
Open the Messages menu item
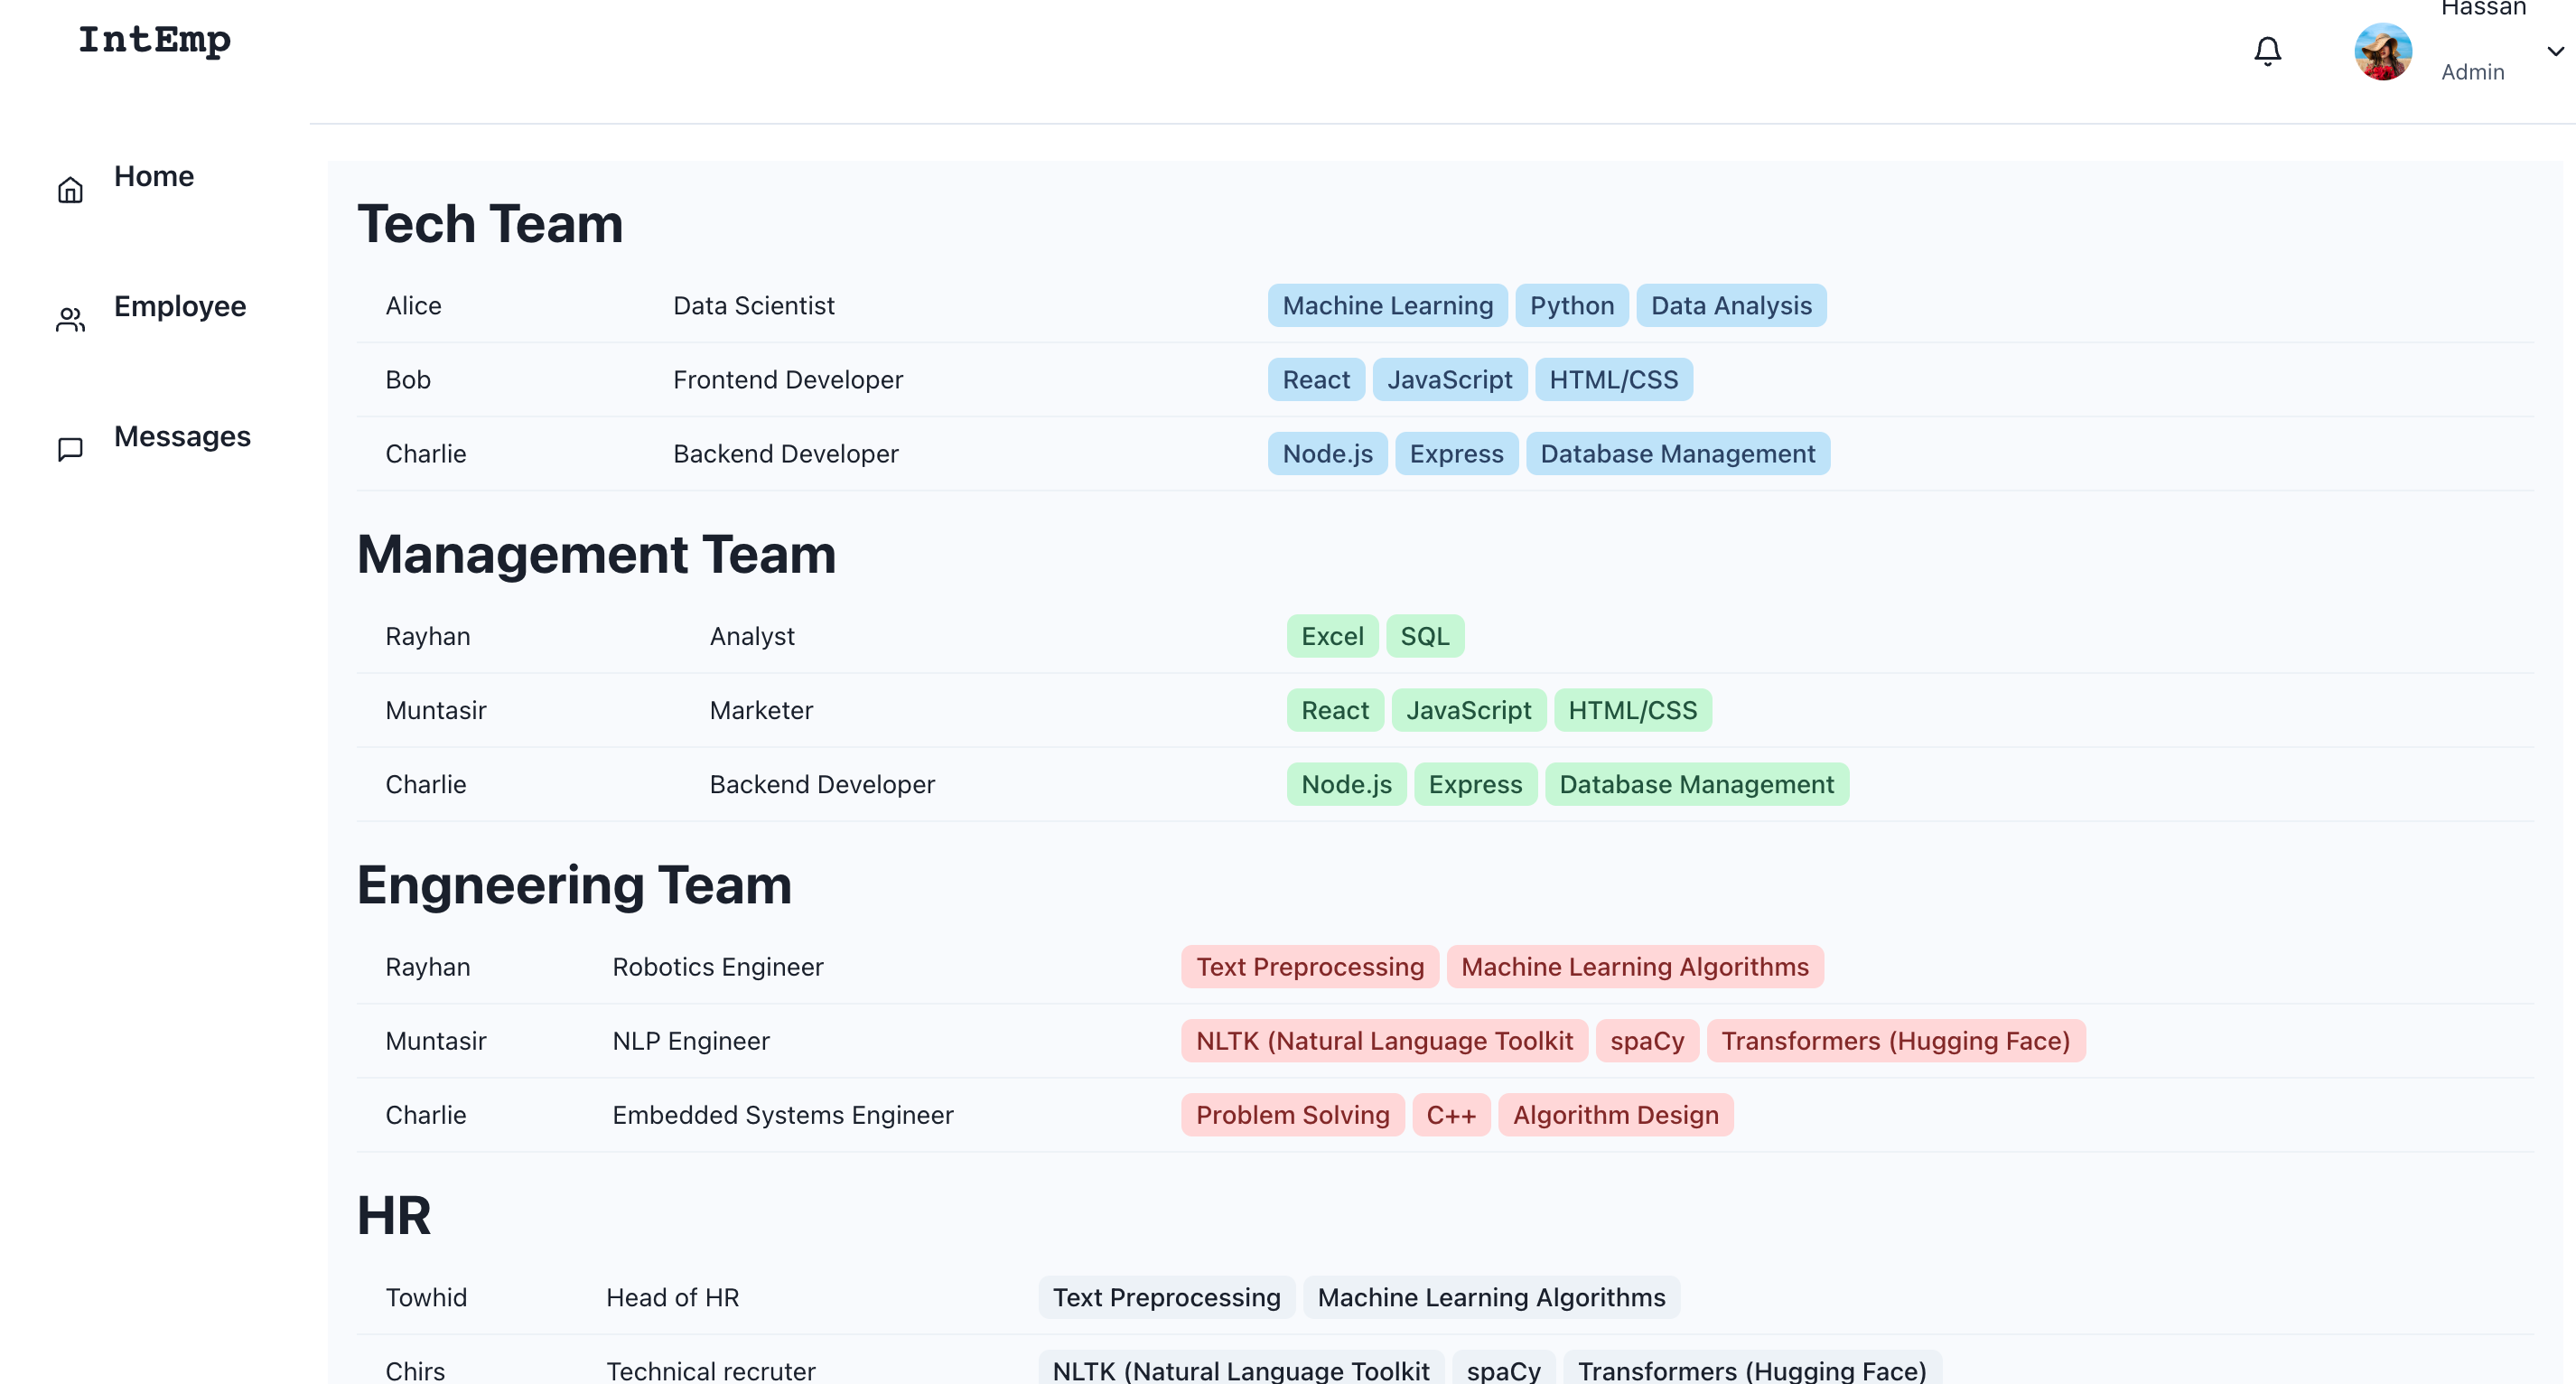pos(182,437)
